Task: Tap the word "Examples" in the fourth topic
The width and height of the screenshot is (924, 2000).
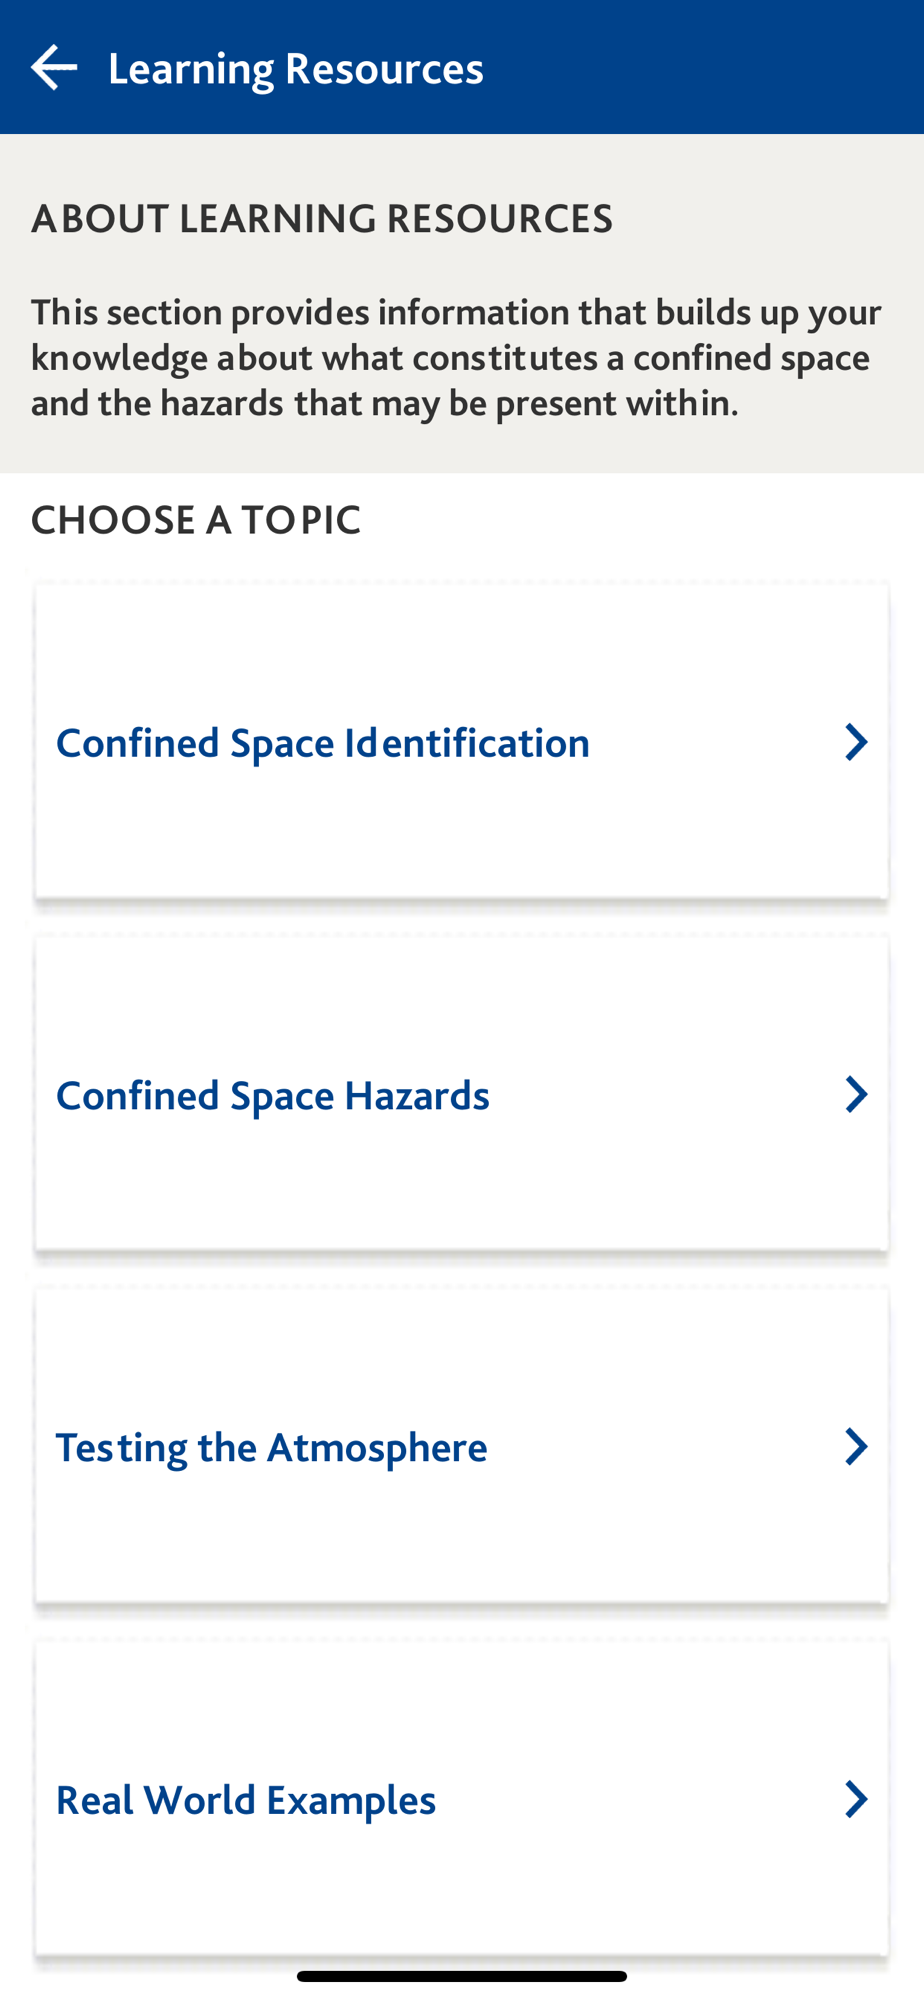Action: pos(351,1800)
